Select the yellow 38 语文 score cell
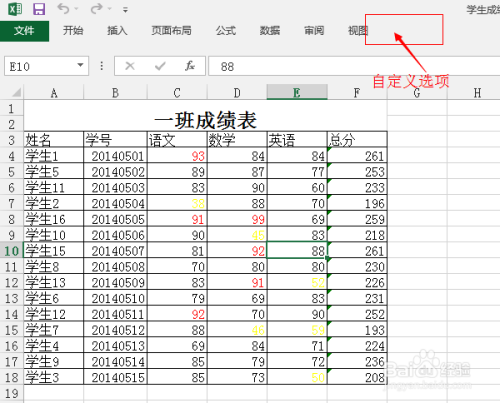 (x=177, y=203)
